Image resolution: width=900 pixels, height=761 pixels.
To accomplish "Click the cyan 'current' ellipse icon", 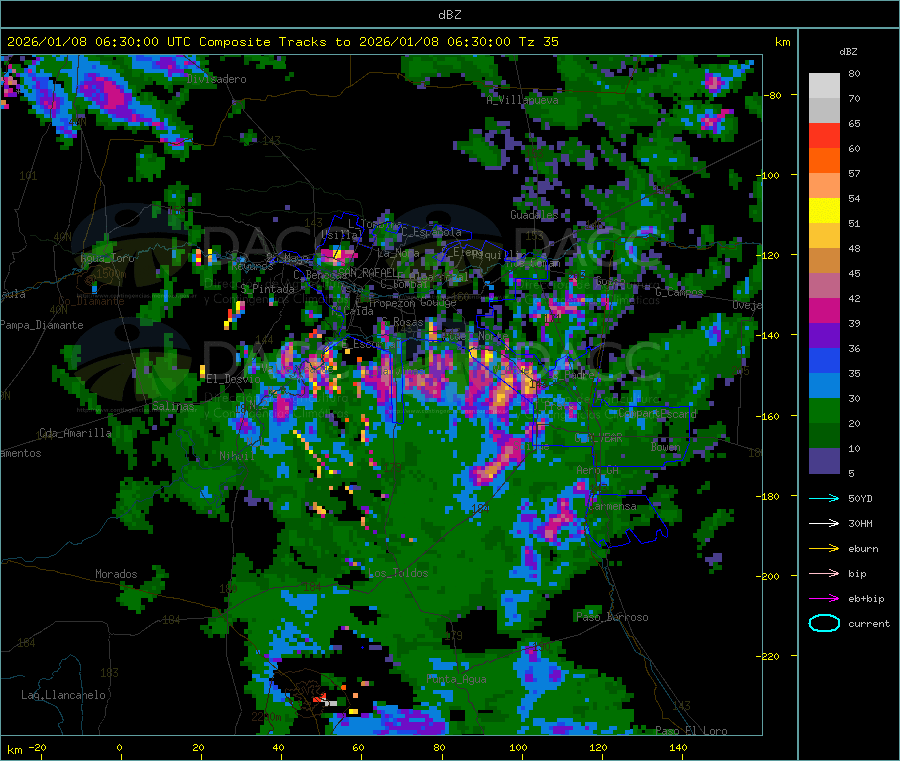I will click(x=824, y=623).
